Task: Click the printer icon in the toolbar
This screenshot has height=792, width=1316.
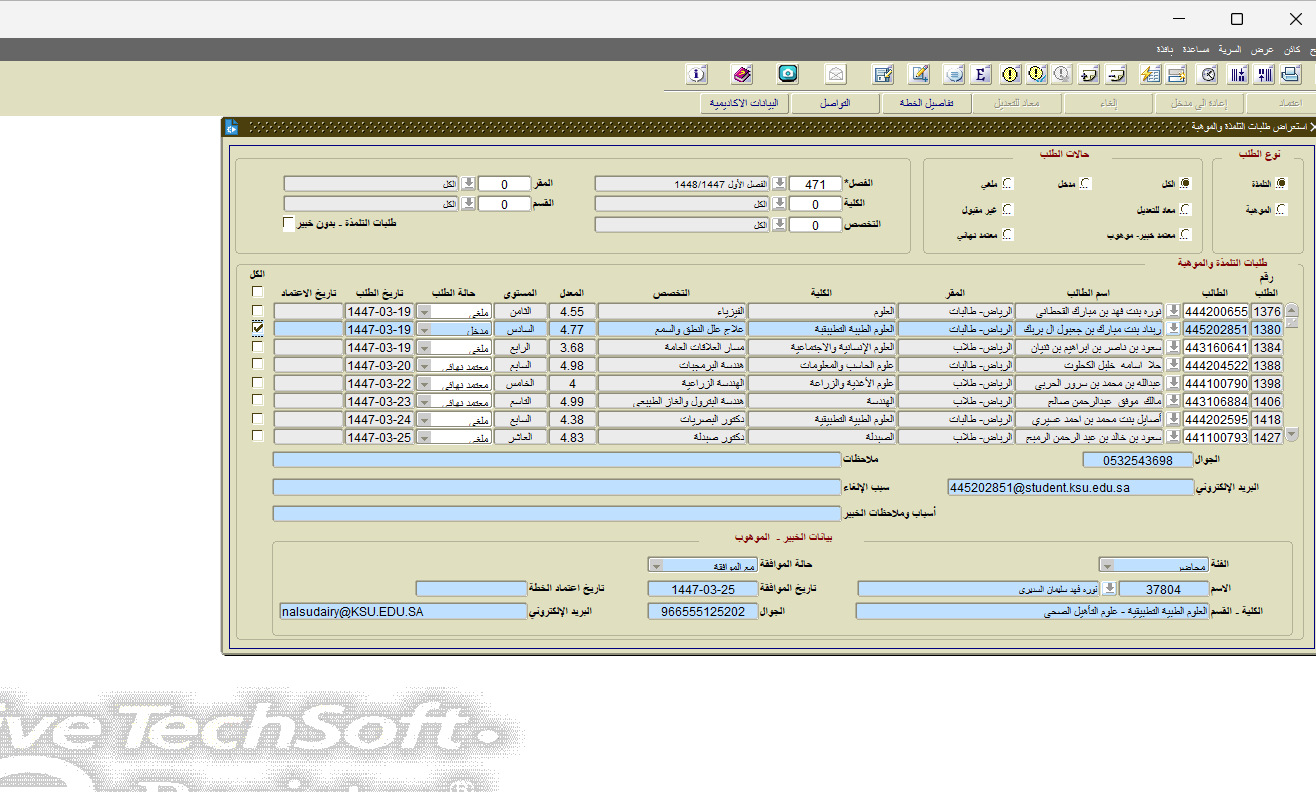Action: [x=1291, y=74]
